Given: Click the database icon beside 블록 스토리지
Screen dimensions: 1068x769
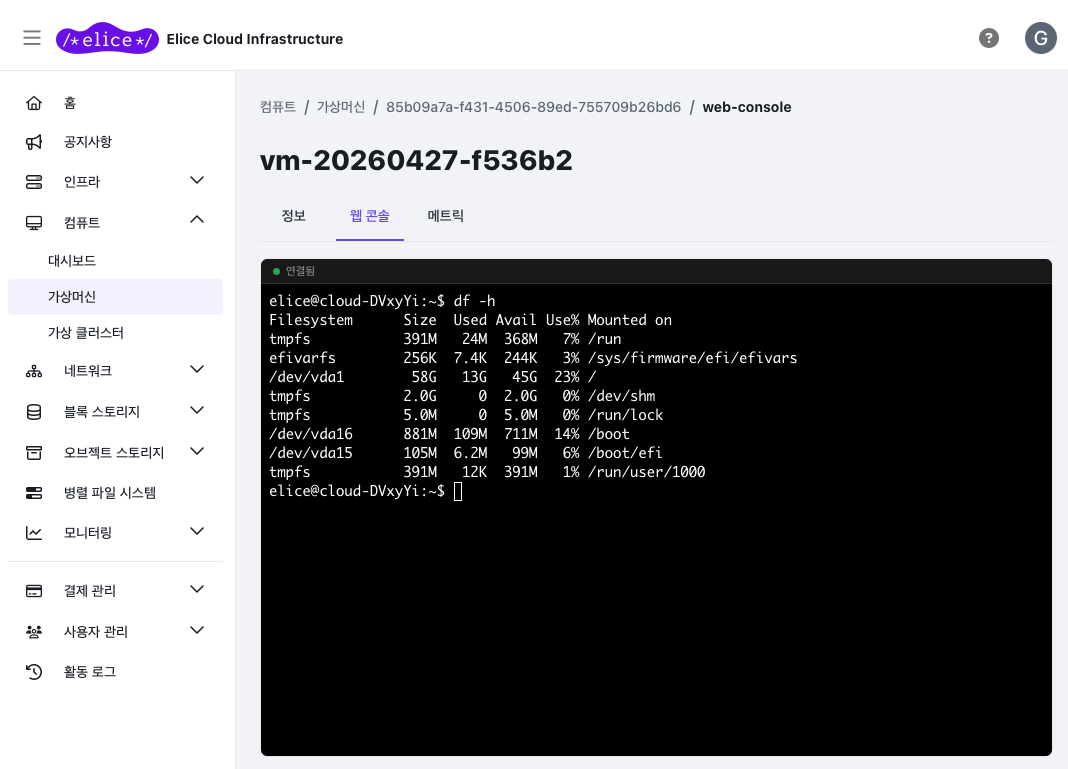Looking at the screenshot, I should click(34, 412).
